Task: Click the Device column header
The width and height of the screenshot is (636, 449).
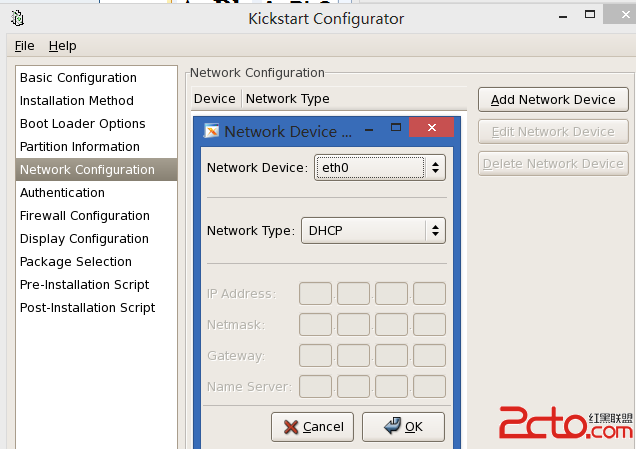Action: tap(216, 99)
